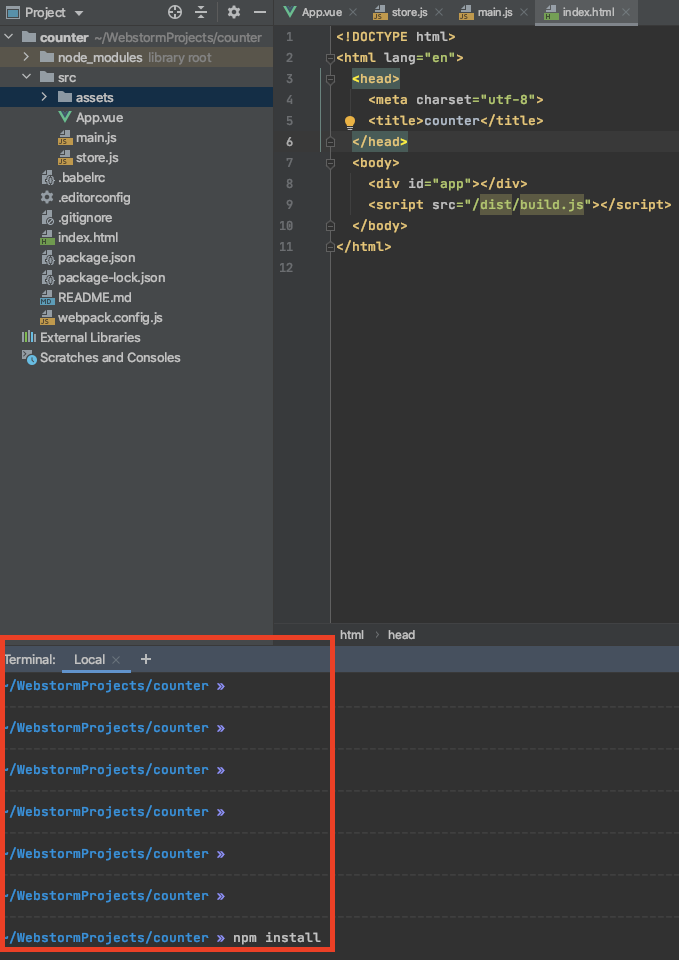Expand the node_modules folder
Screen dimensions: 679x960
point(26,58)
